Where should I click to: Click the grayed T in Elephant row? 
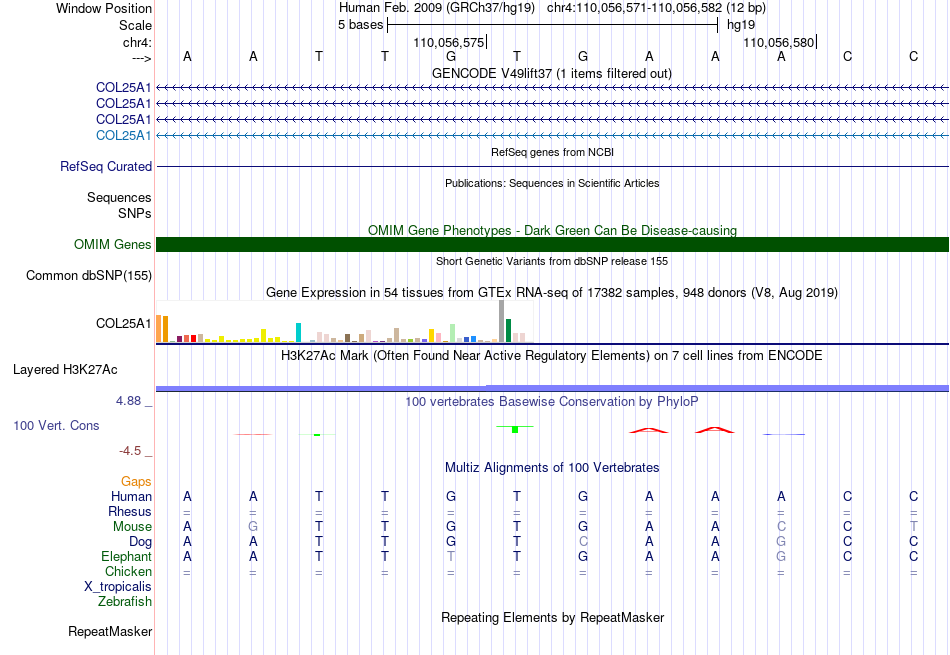click(451, 556)
